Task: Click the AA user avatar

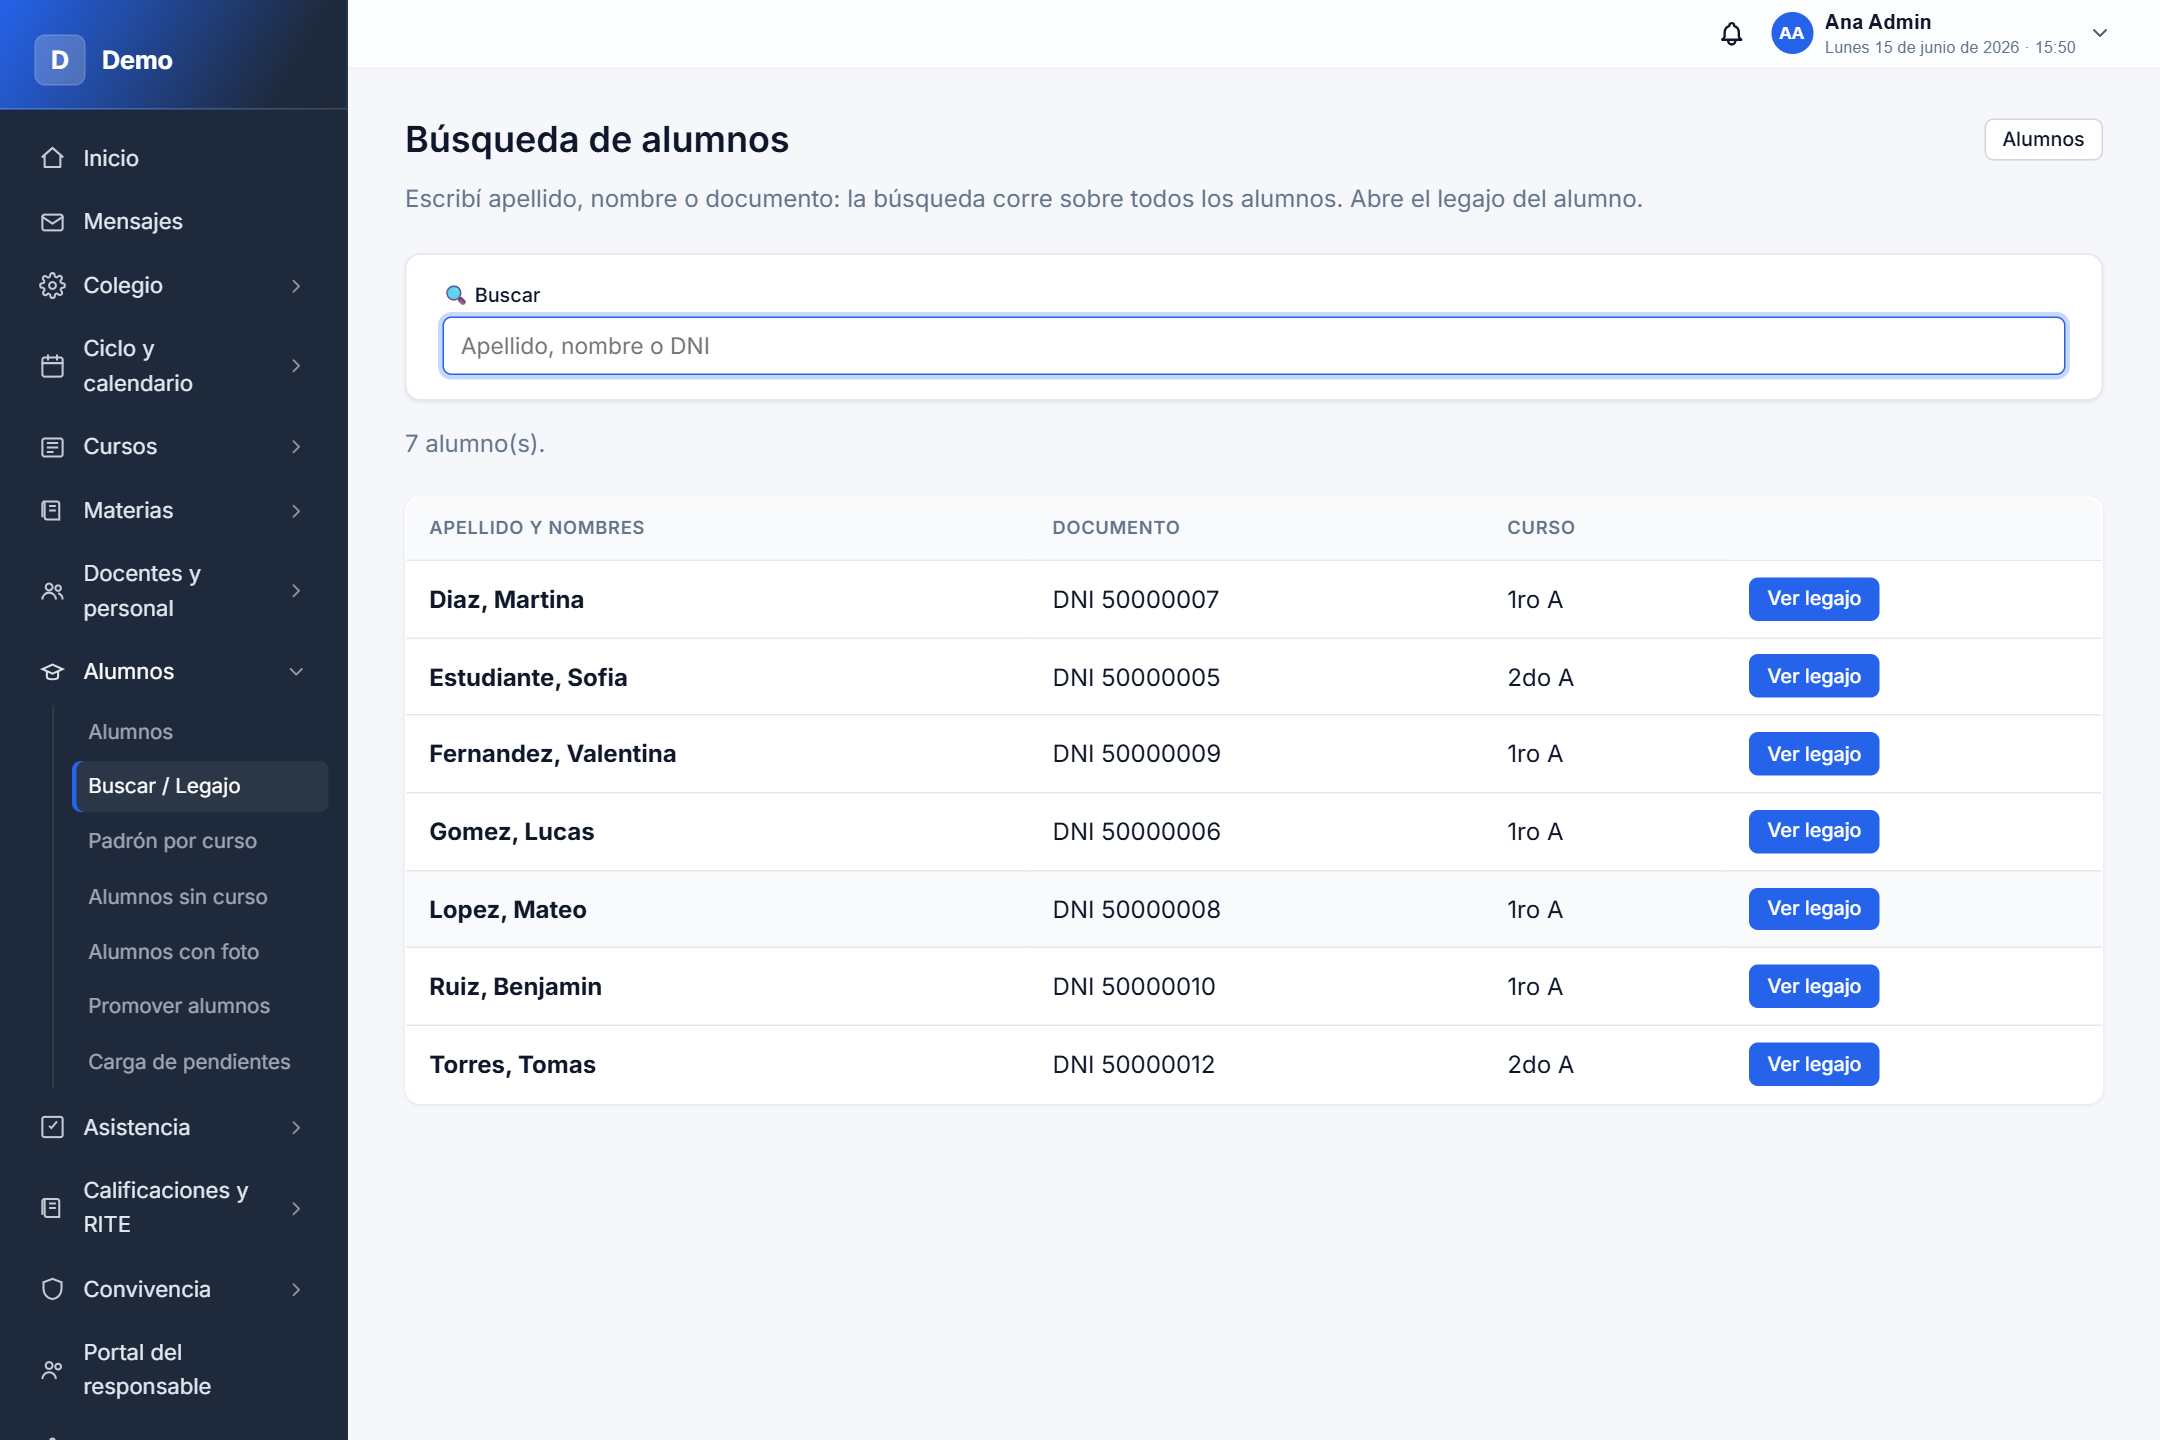Action: [x=1791, y=33]
